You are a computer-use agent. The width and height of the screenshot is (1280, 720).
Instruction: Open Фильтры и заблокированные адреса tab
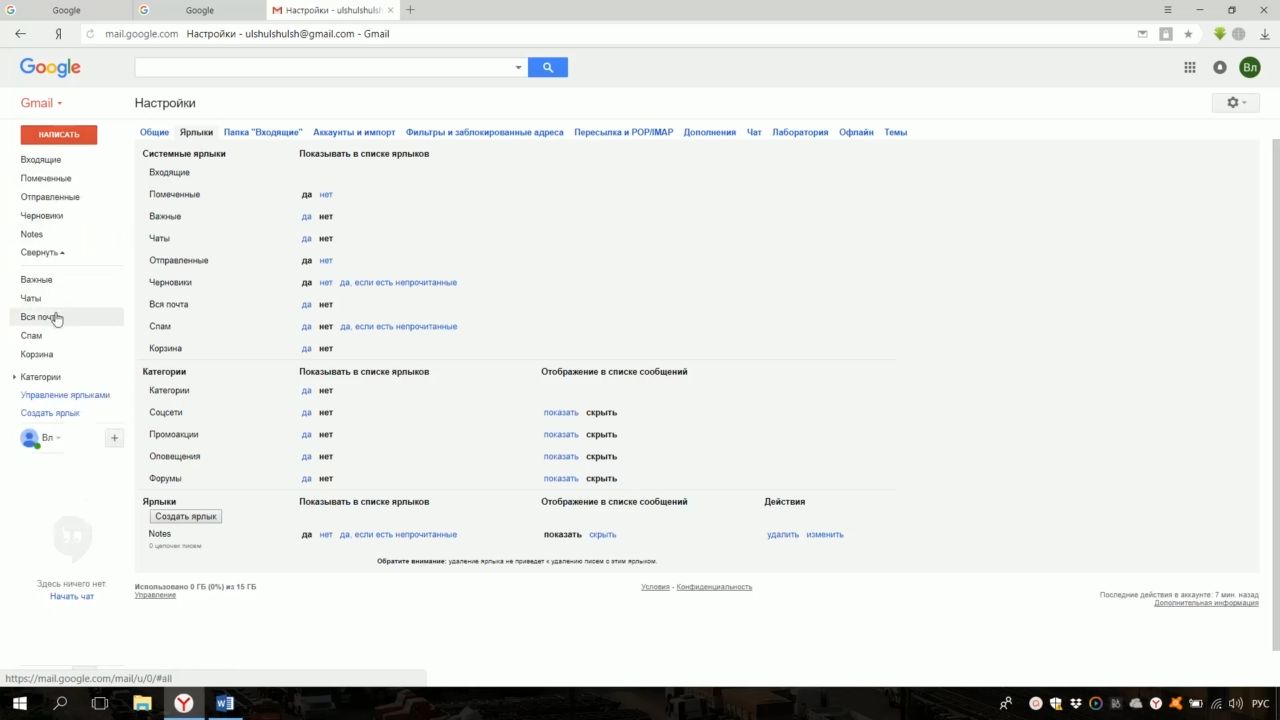click(x=484, y=132)
